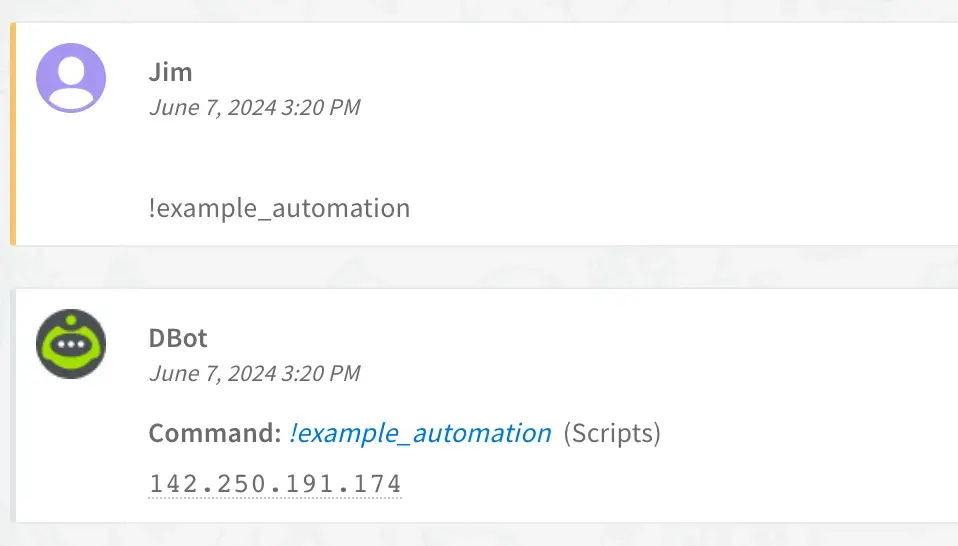Click Jim's purple user avatar
Image resolution: width=958 pixels, height=546 pixels.
(x=71, y=78)
